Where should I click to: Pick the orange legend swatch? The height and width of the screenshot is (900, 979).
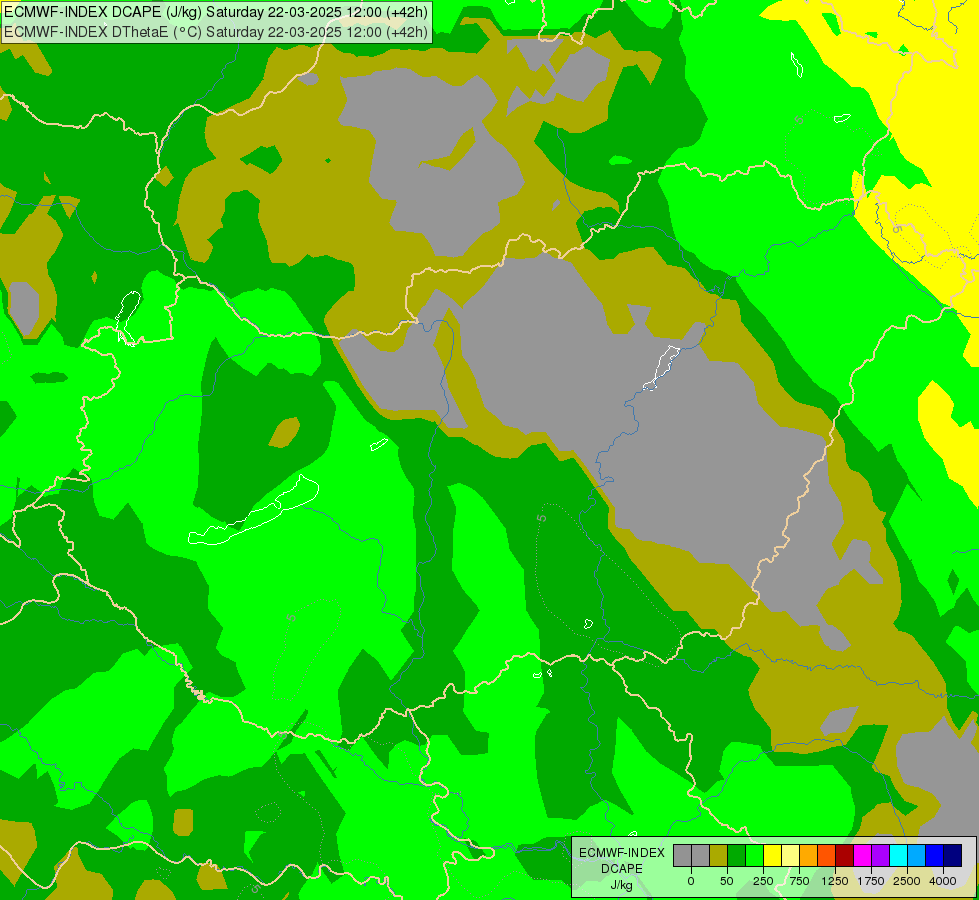pyautogui.click(x=809, y=855)
